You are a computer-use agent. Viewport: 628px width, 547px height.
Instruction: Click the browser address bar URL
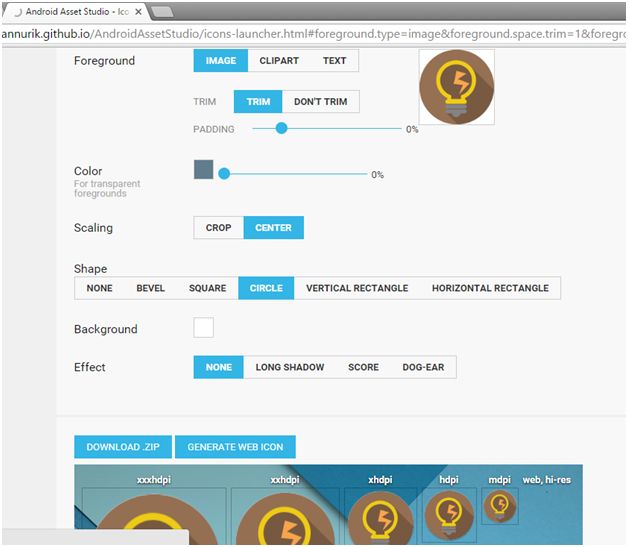[x=313, y=34]
